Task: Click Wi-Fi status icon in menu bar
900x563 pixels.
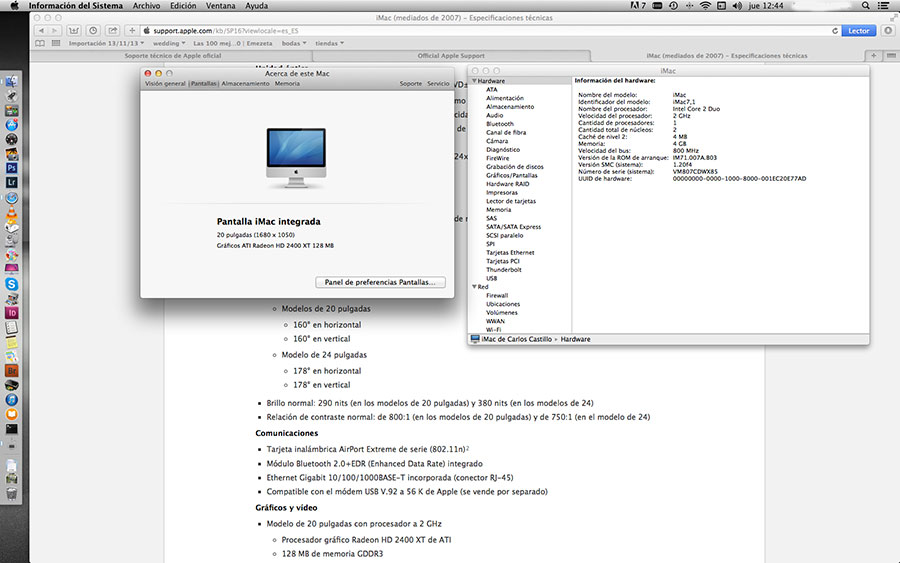Action: [x=705, y=6]
